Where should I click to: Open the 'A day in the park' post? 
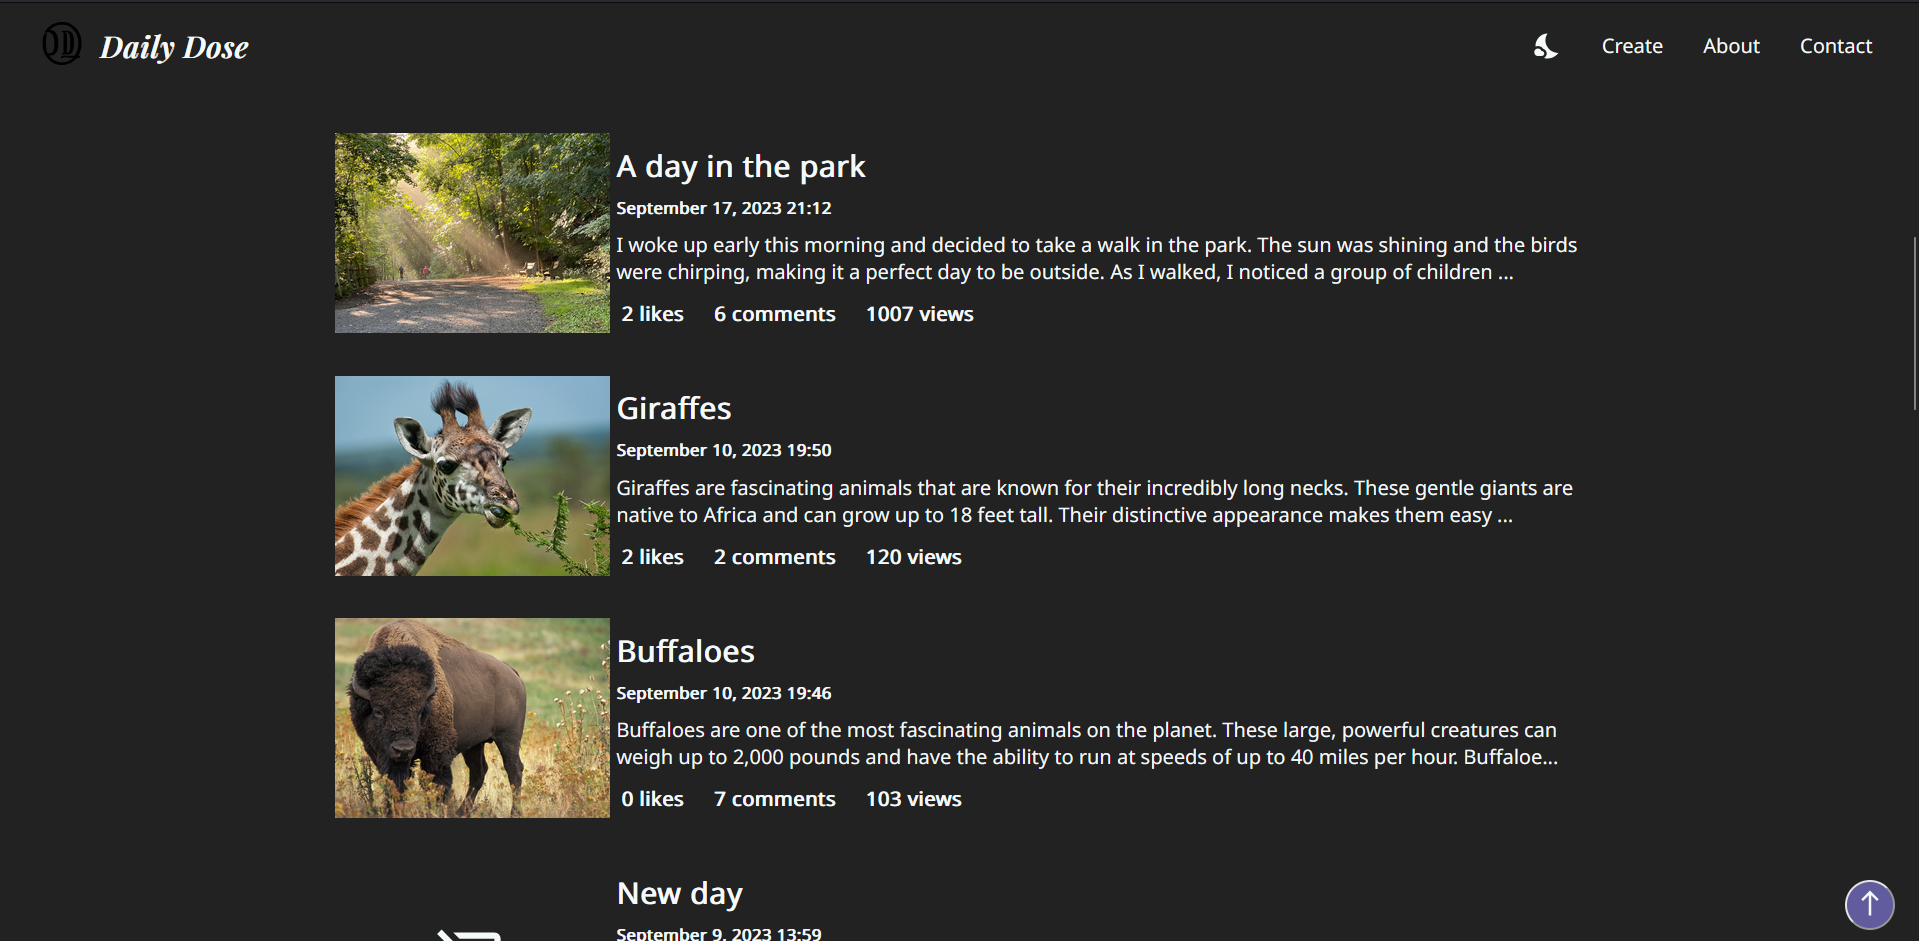pos(740,166)
